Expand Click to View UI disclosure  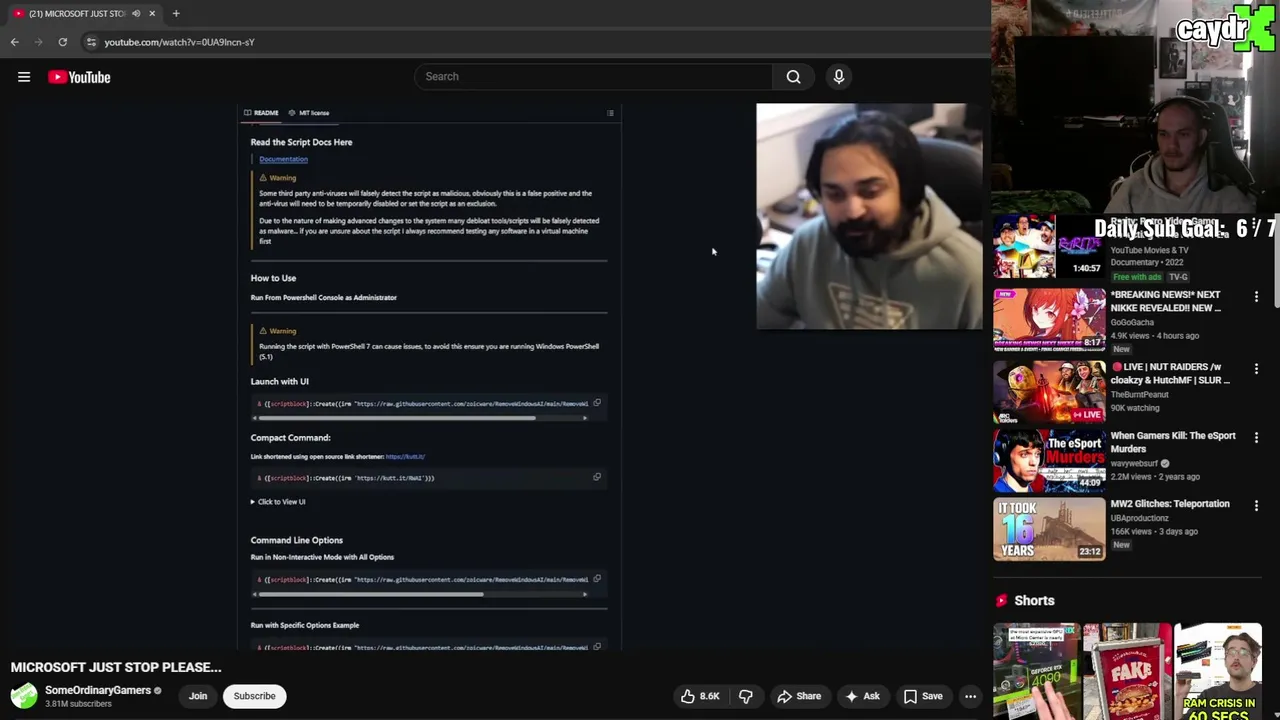click(278, 502)
